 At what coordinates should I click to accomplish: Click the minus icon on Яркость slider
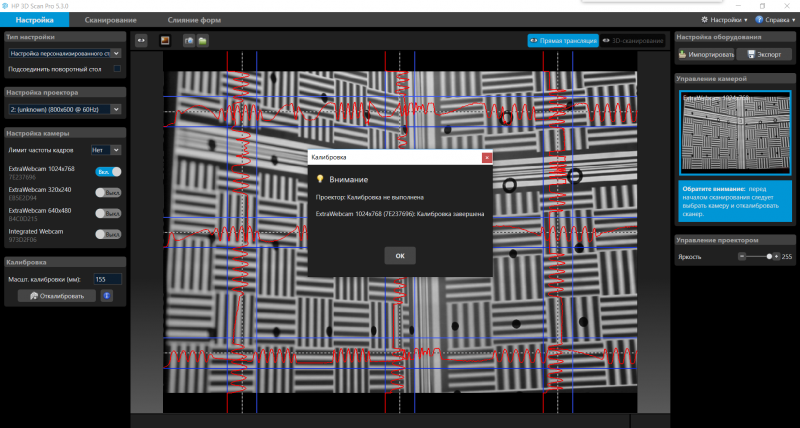(x=741, y=257)
